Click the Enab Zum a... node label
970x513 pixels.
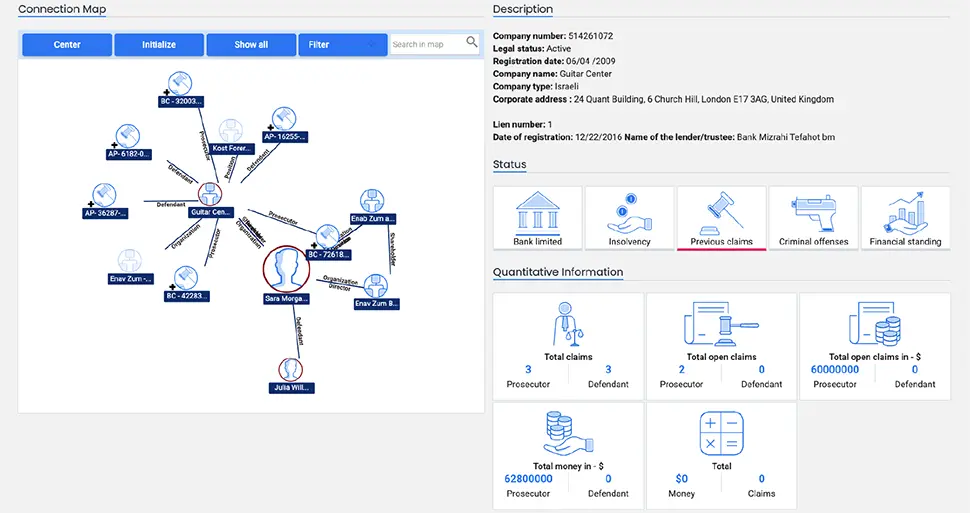tap(372, 219)
